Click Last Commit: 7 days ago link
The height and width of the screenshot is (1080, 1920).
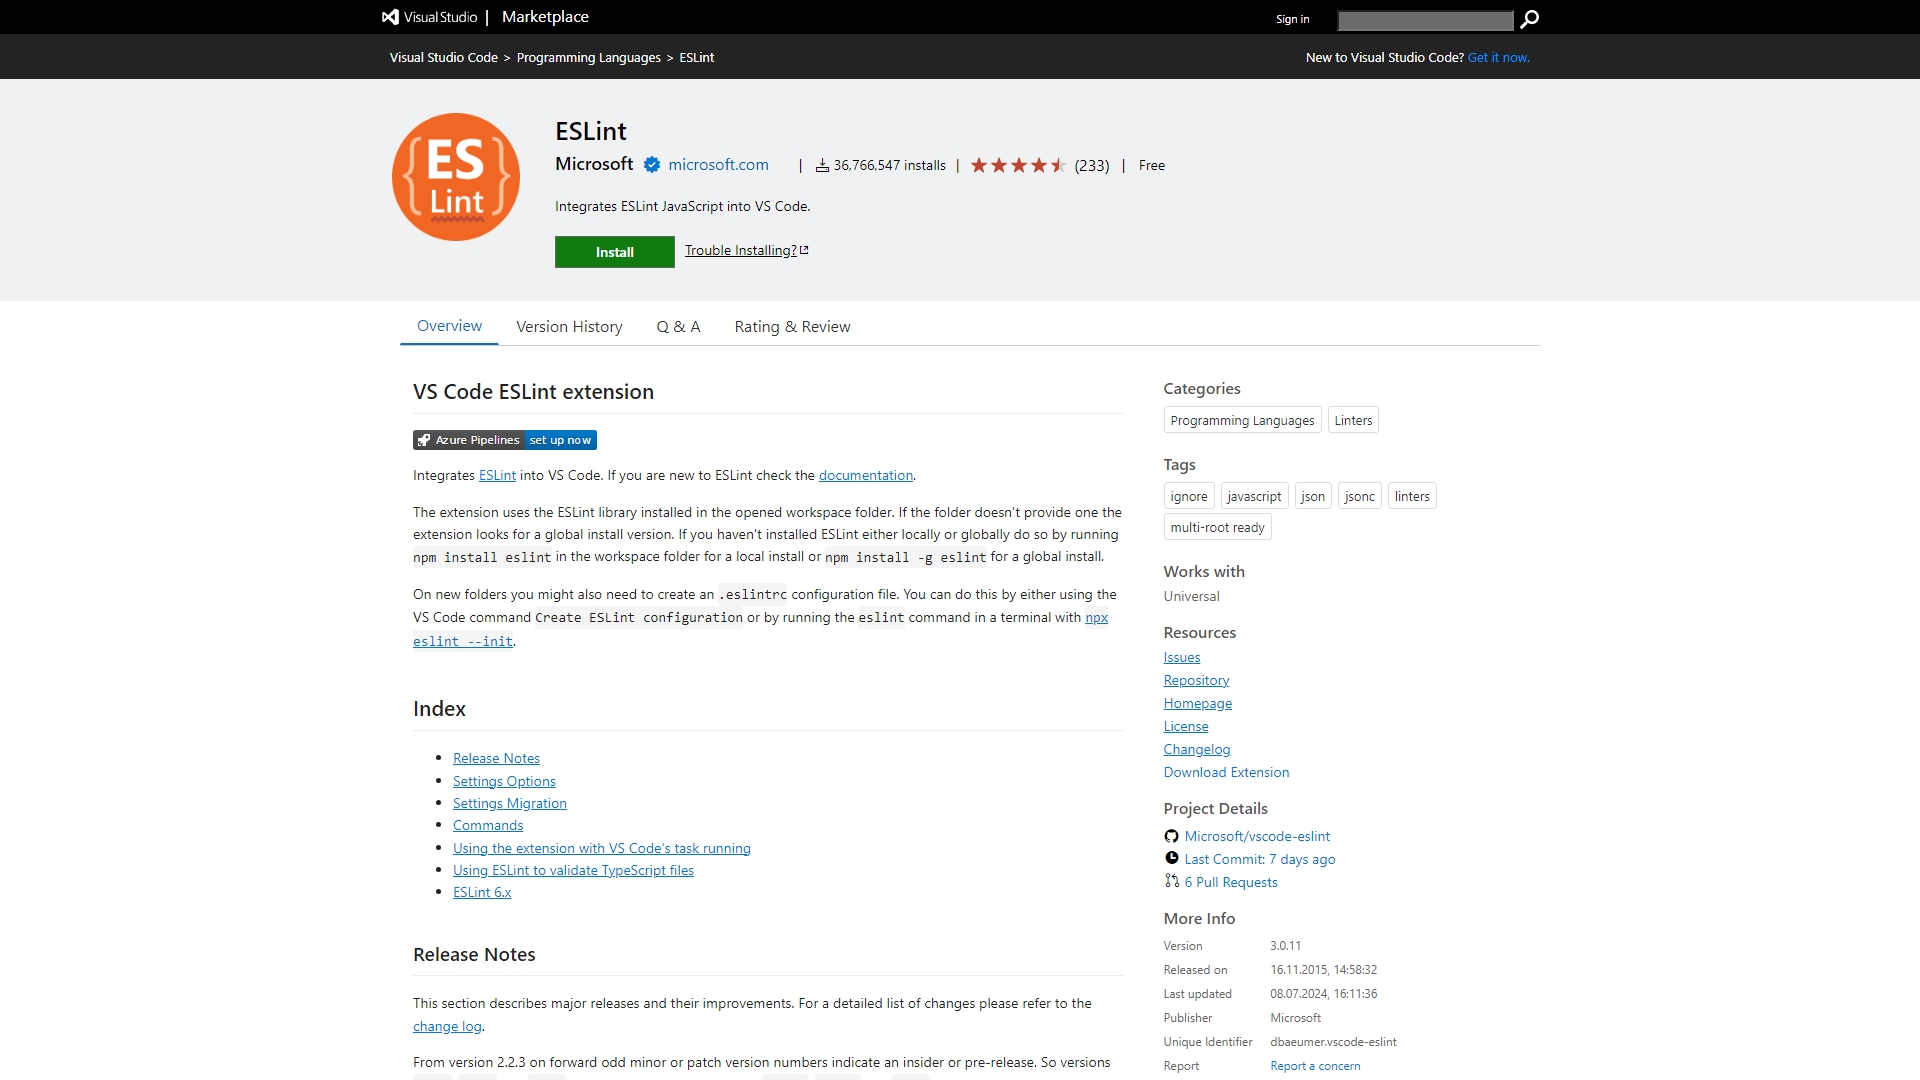click(1259, 859)
